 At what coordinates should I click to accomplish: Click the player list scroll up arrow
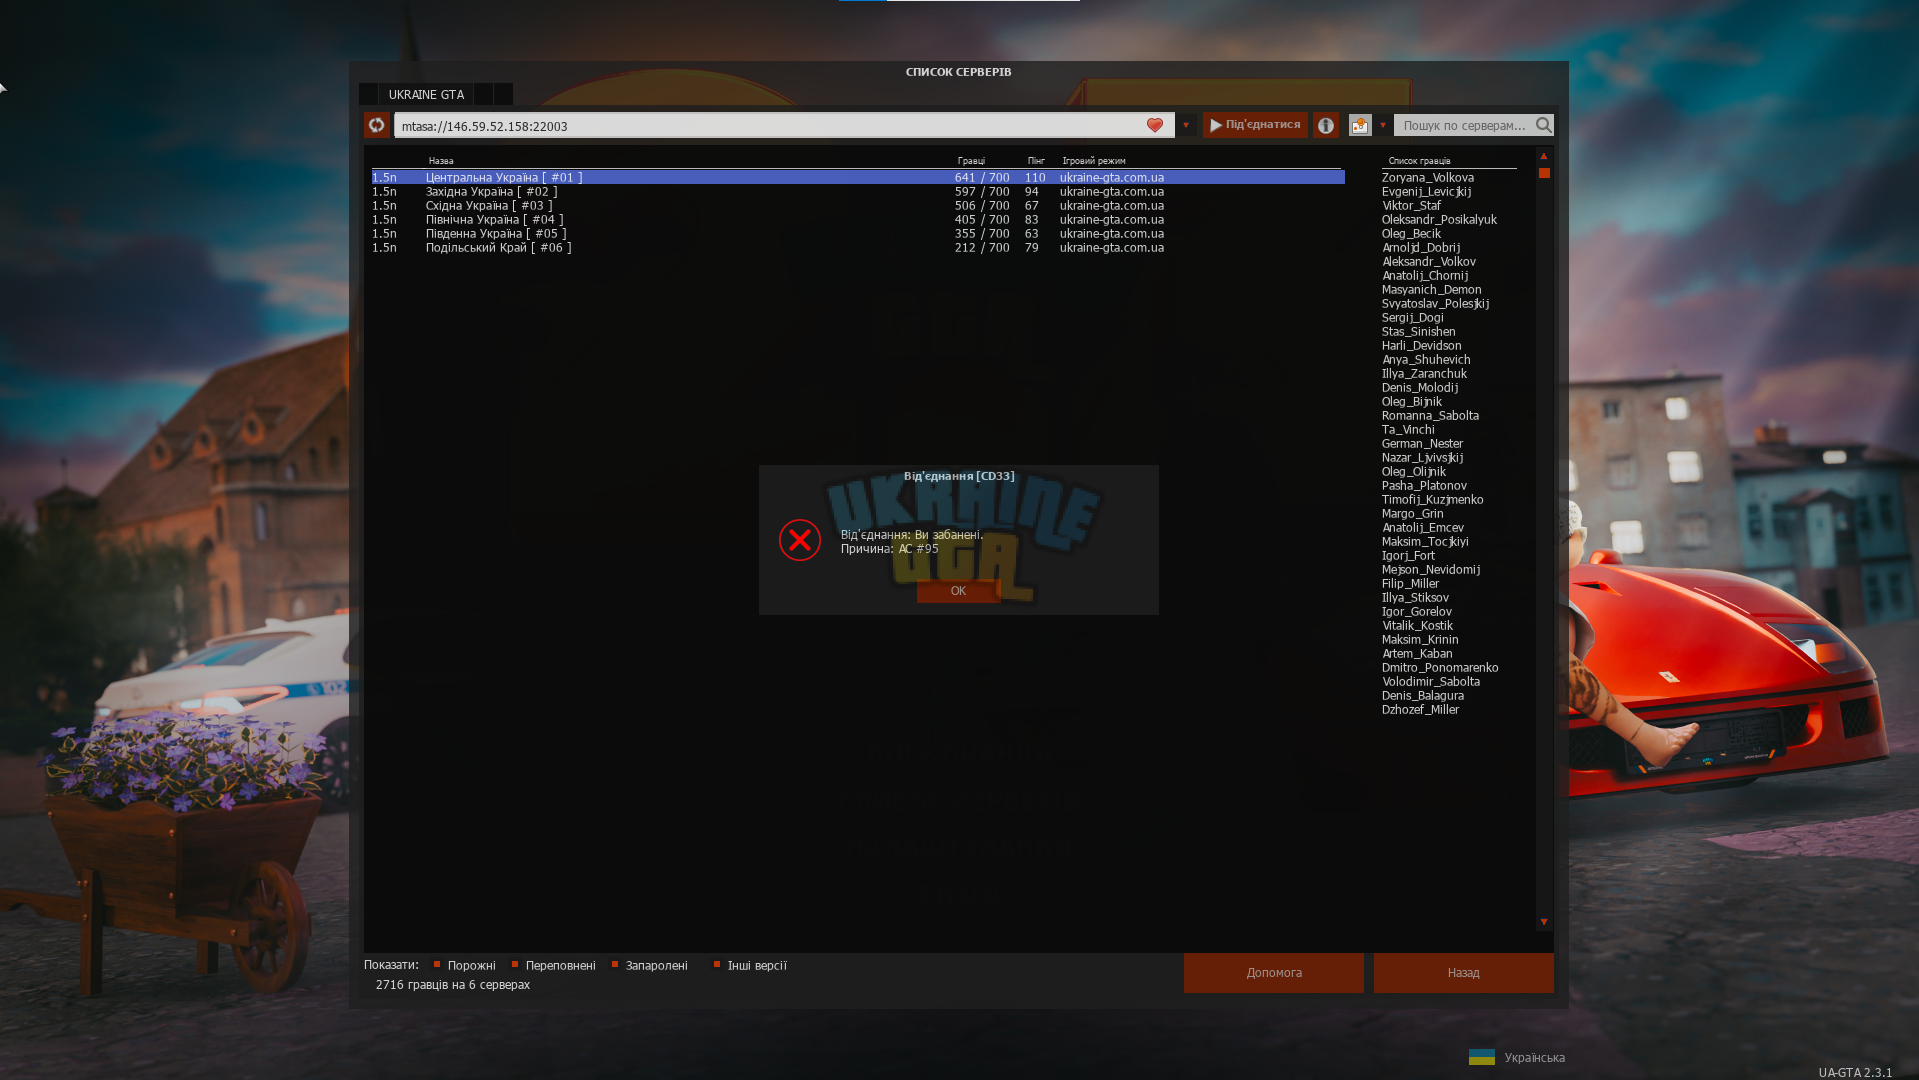pyautogui.click(x=1544, y=156)
